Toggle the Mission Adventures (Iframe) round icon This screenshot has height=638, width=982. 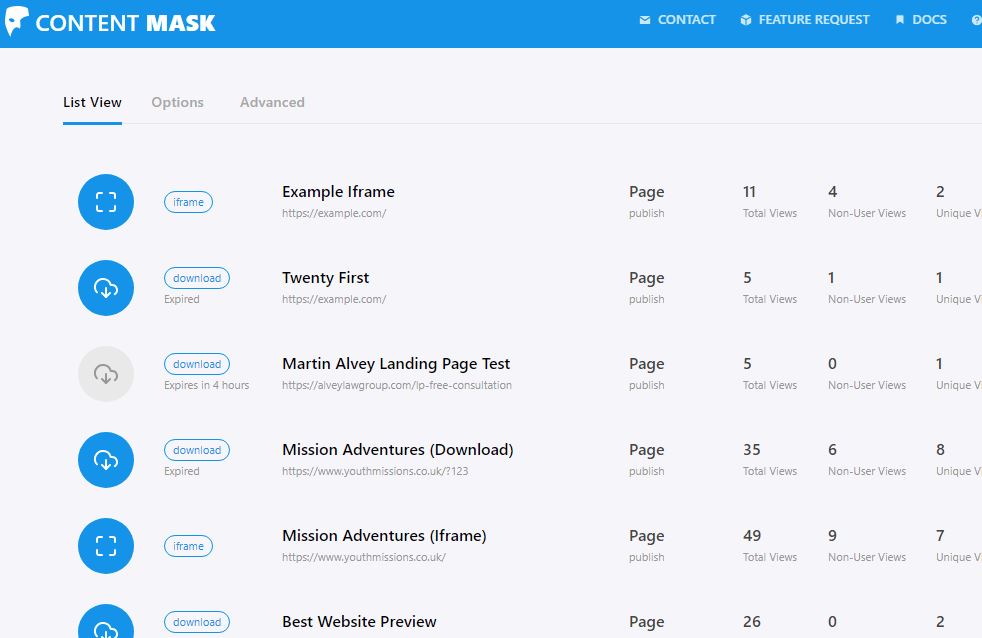click(x=106, y=546)
